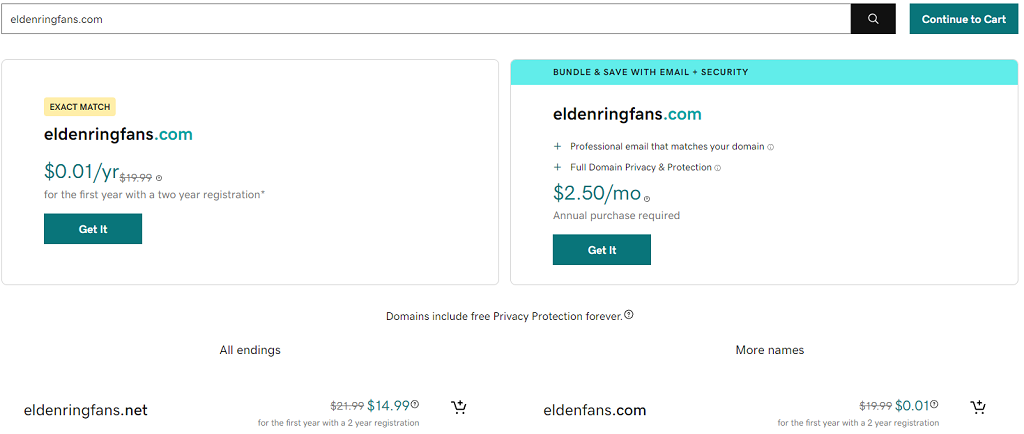Click info icon beside Professional email feature
The image size is (1024, 434).
tap(770, 147)
